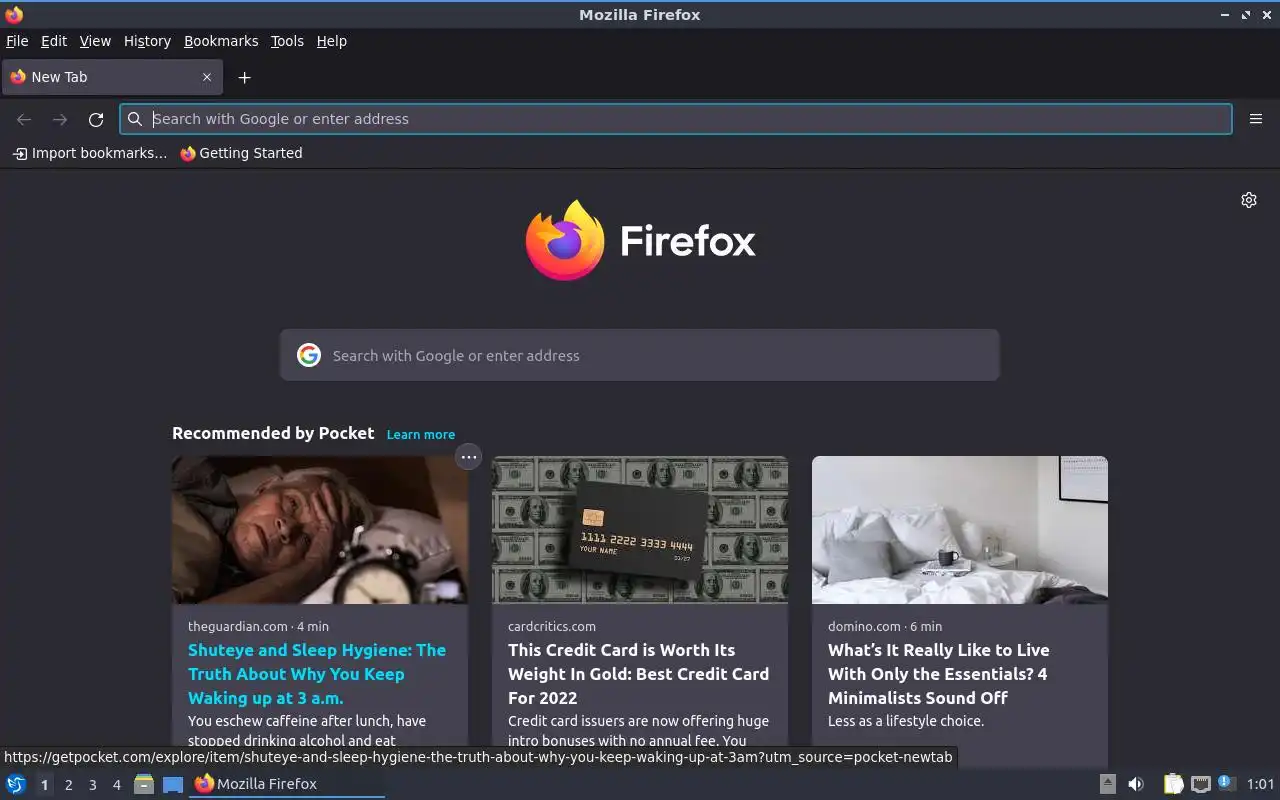Click the Google logo in page search box
The width and height of the screenshot is (1280, 800).
pyautogui.click(x=309, y=355)
